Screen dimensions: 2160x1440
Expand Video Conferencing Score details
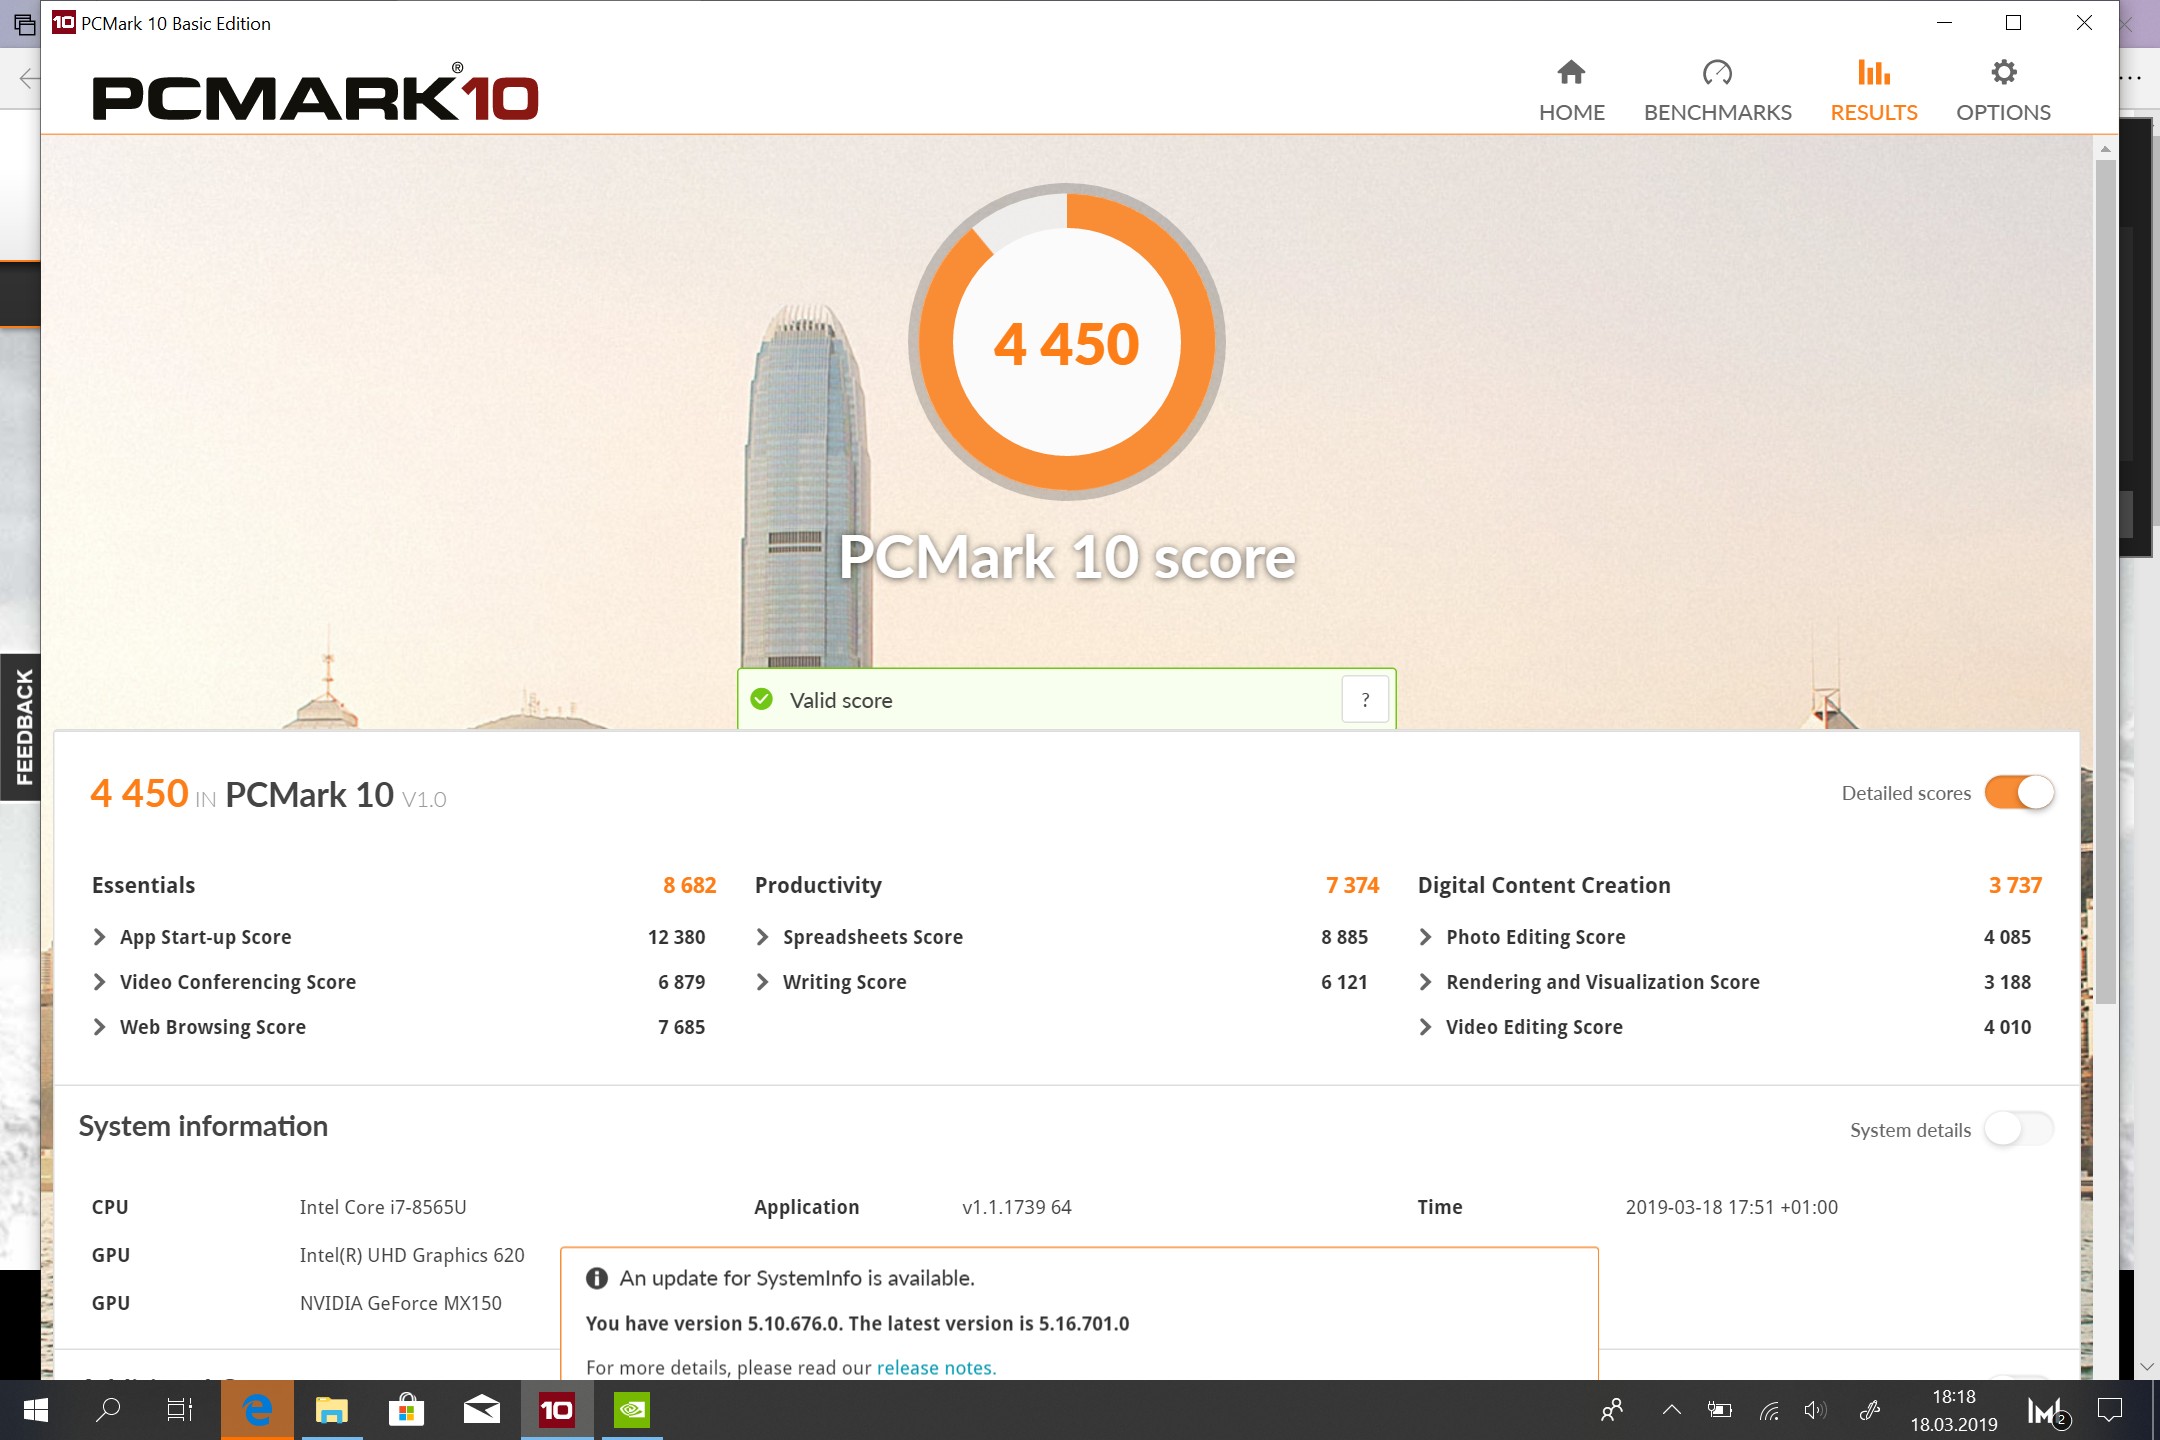(x=99, y=982)
